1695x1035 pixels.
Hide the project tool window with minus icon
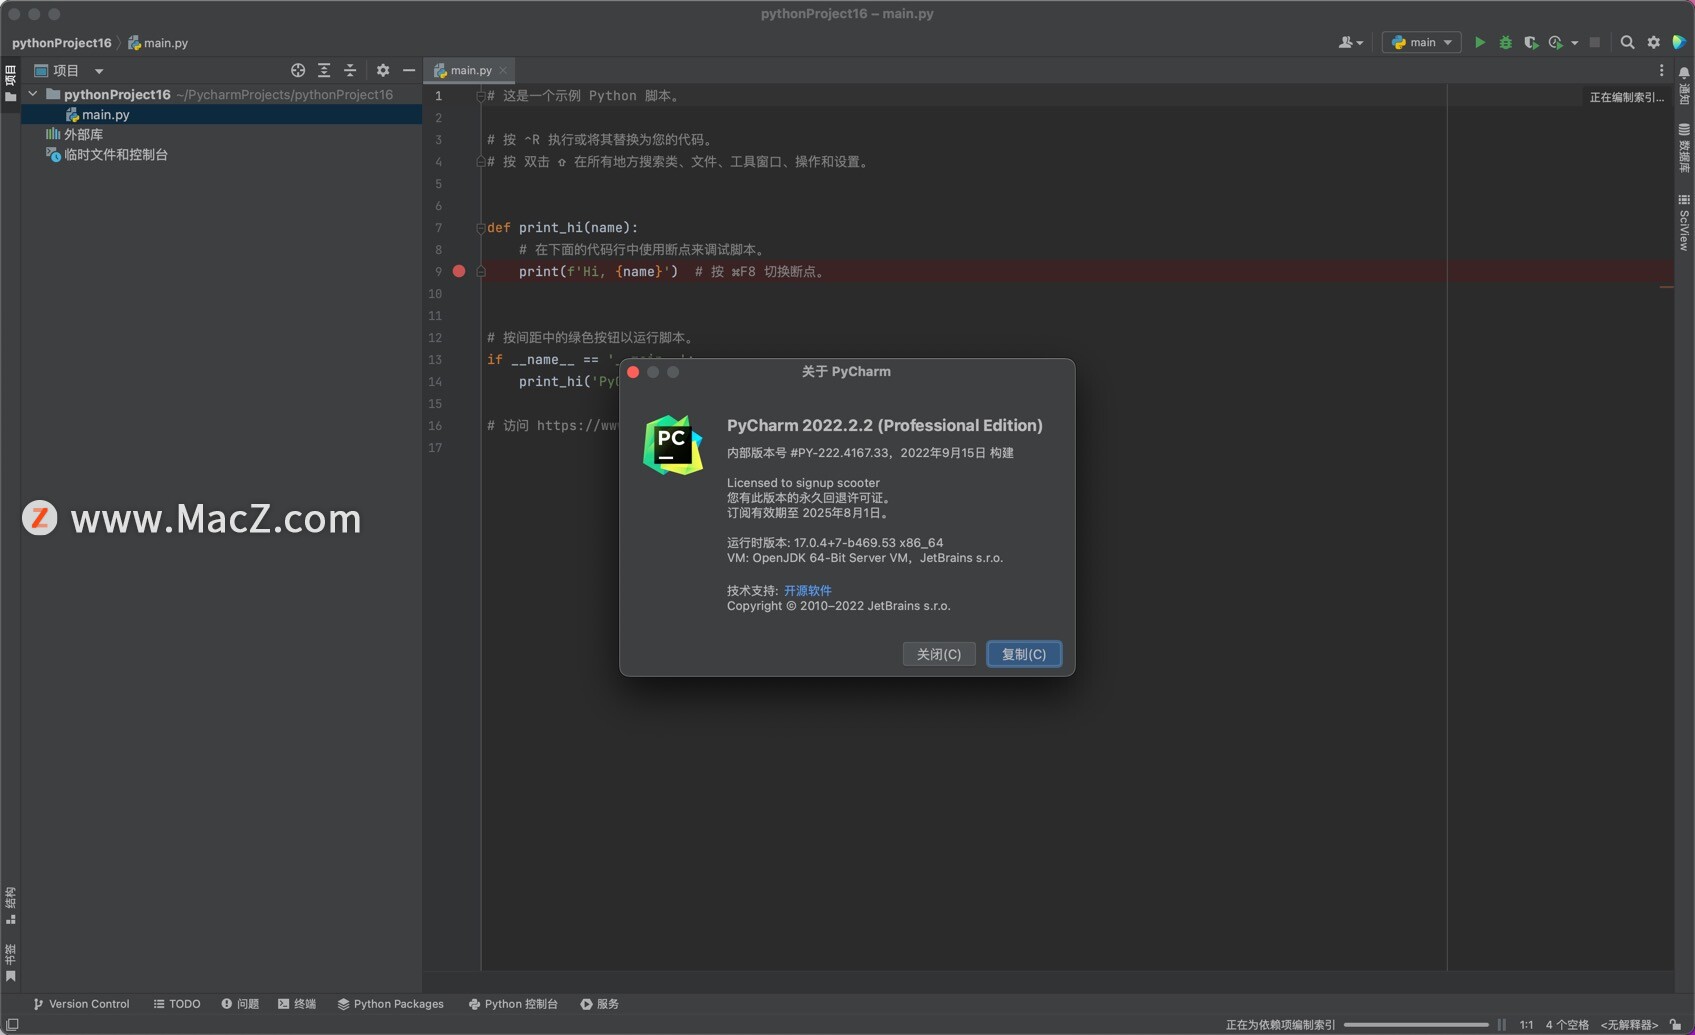click(409, 70)
